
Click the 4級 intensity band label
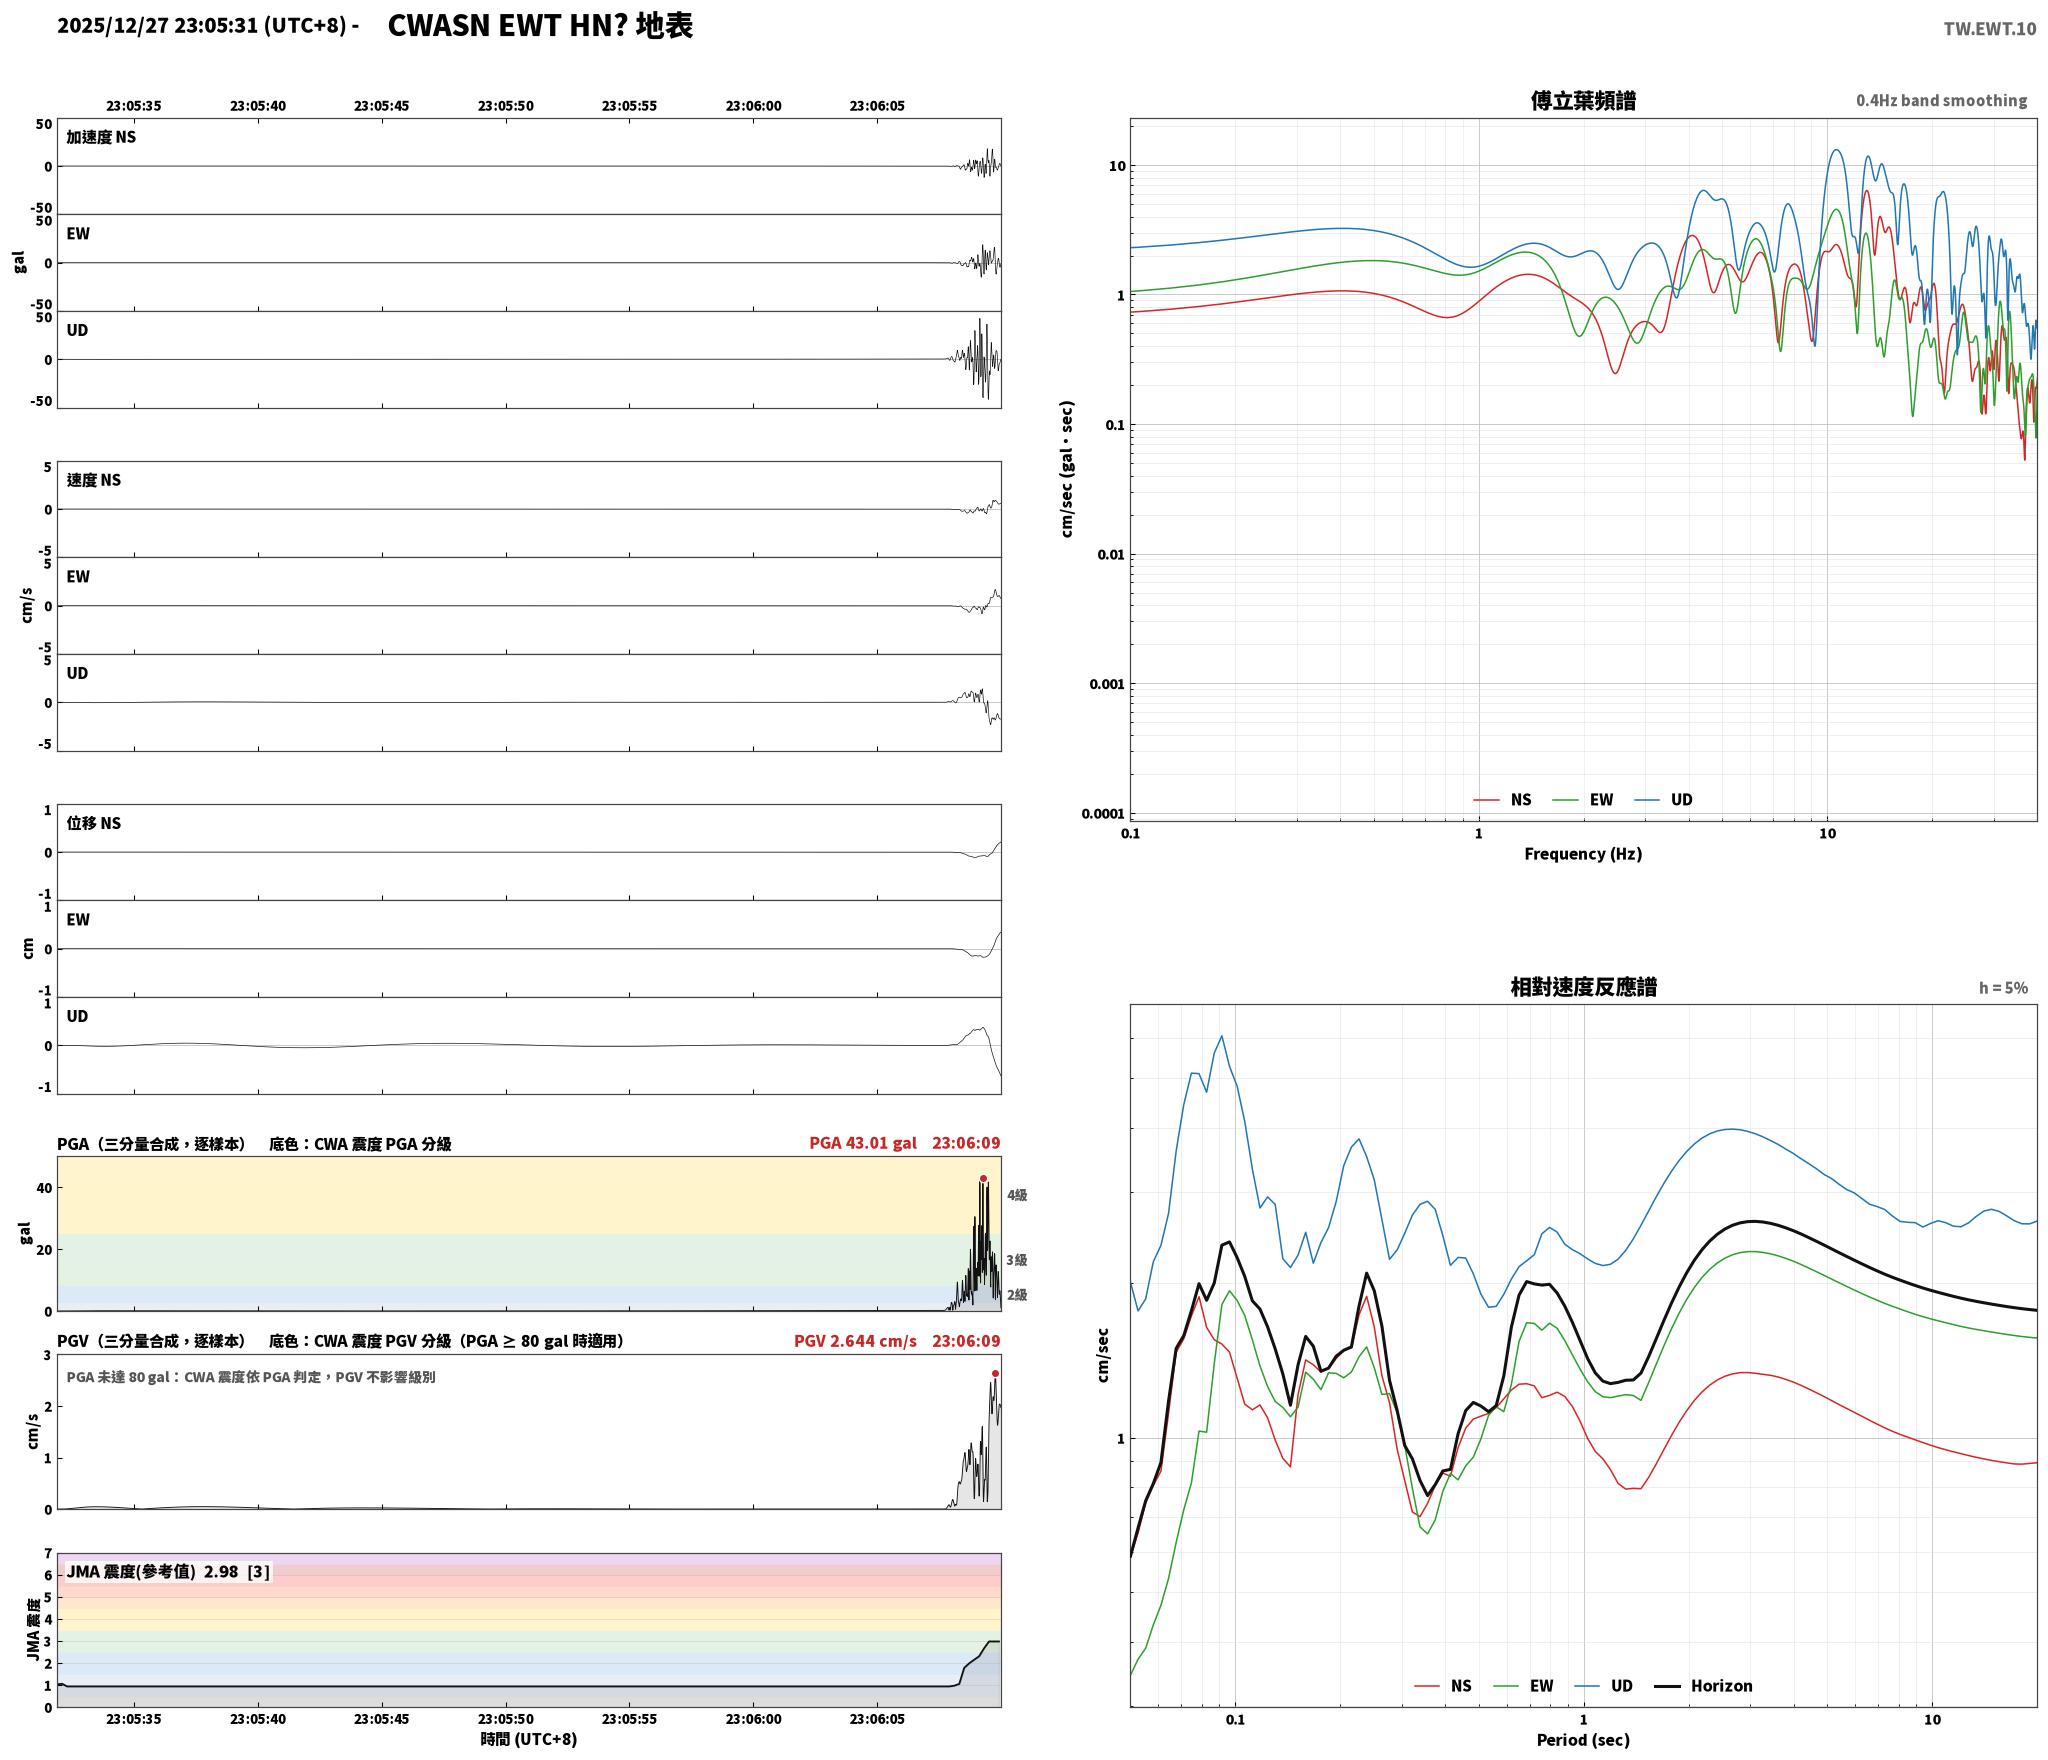(1017, 1195)
